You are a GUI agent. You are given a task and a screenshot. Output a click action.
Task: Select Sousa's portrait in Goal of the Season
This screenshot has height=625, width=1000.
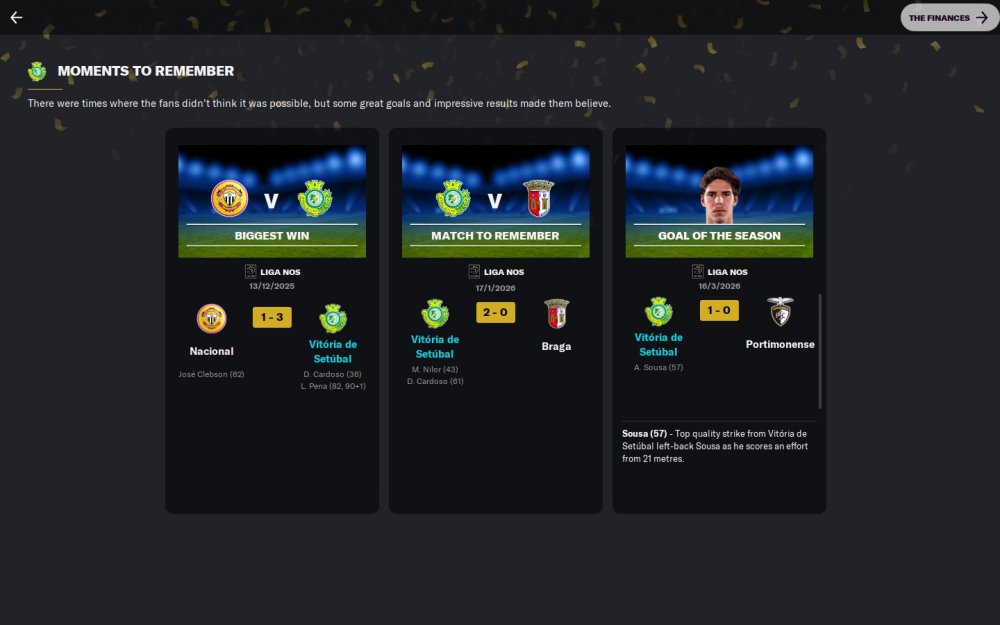[x=719, y=195]
